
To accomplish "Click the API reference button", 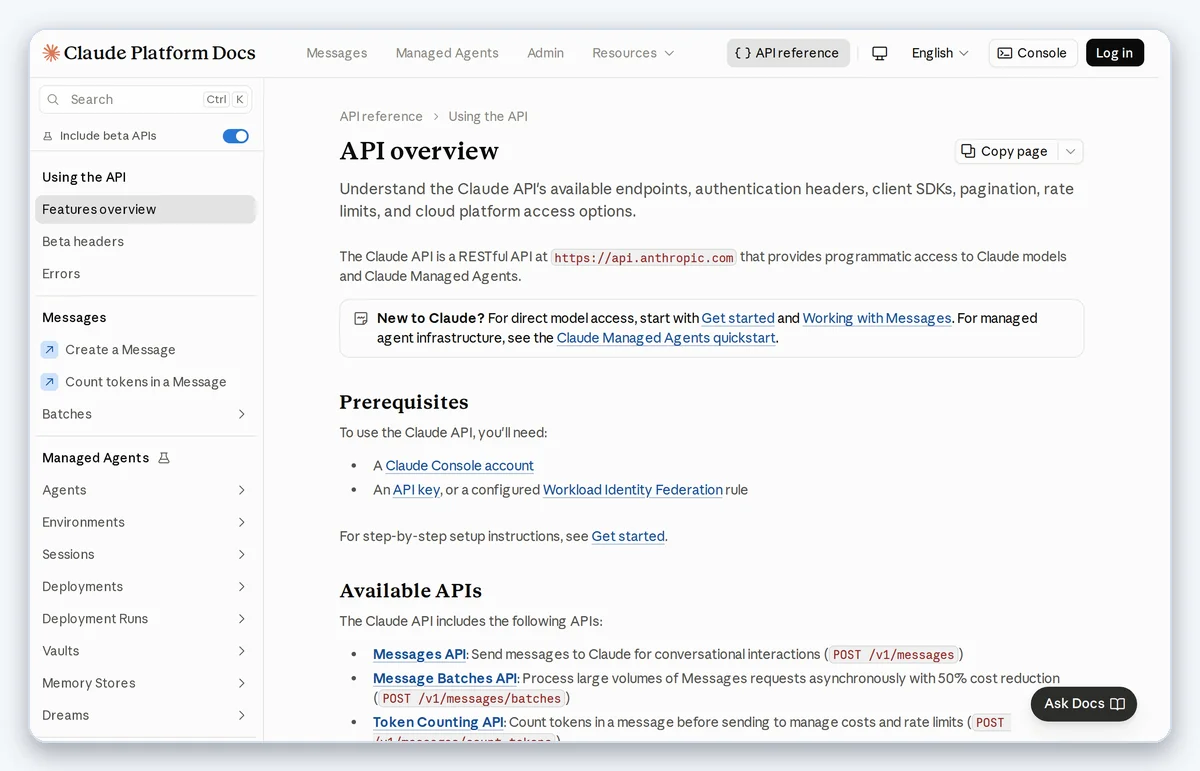I will (x=788, y=53).
